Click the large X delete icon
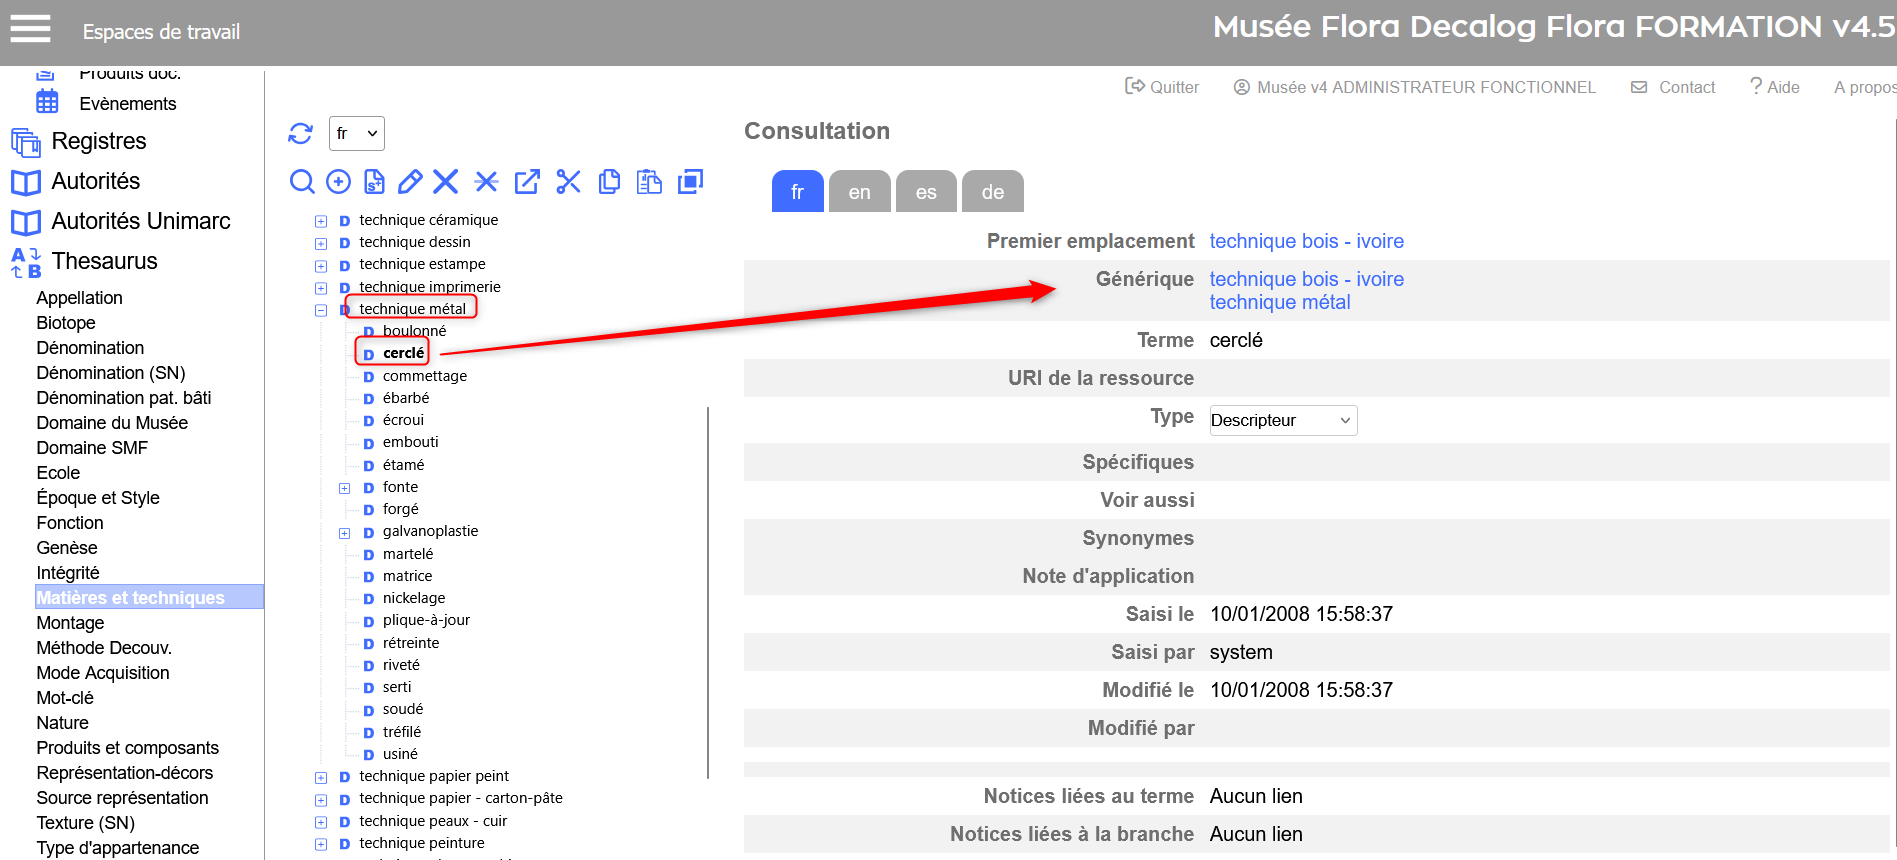Image resolution: width=1897 pixels, height=860 pixels. [x=446, y=181]
